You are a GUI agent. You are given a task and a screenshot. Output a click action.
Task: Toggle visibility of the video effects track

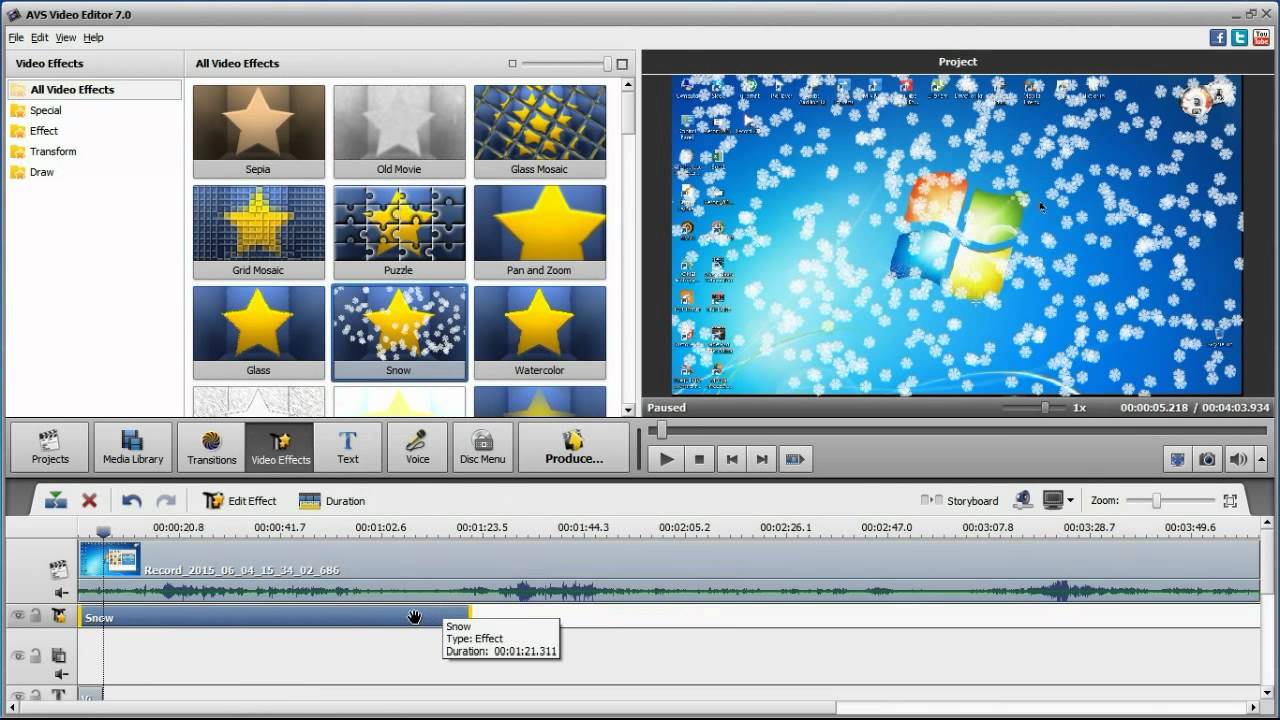[18, 616]
